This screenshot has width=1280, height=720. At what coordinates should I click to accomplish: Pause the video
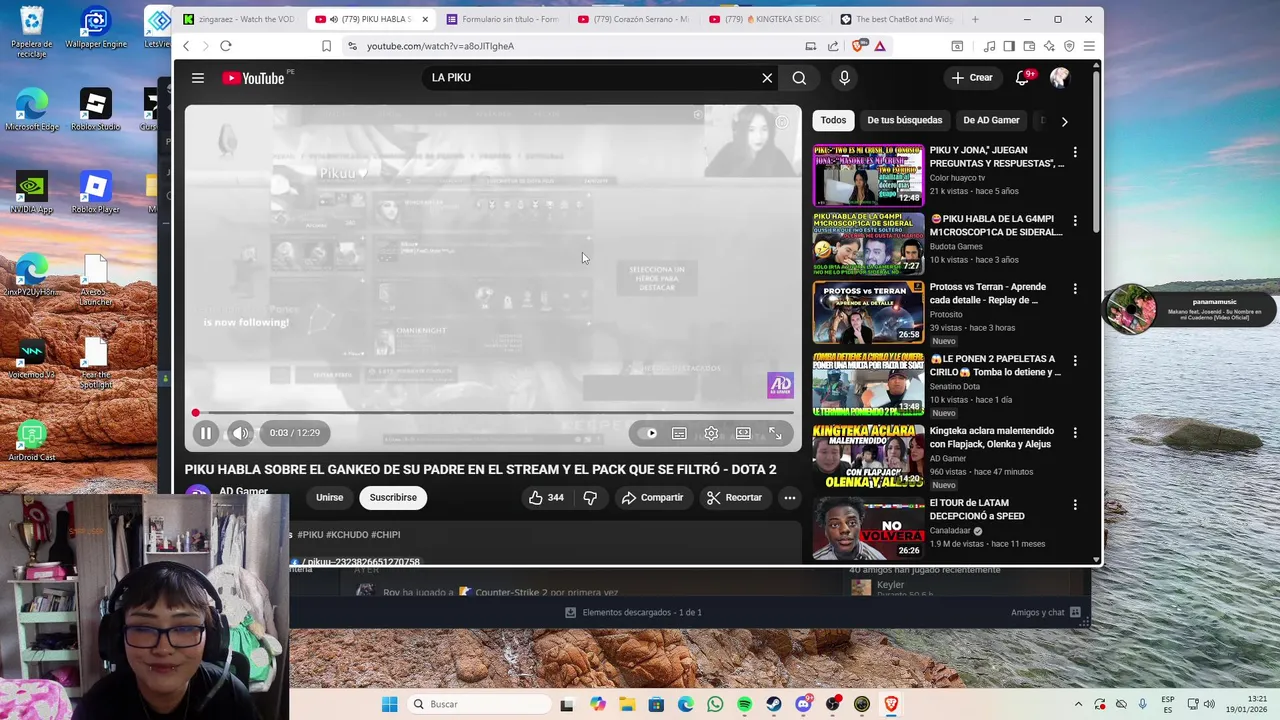click(206, 433)
